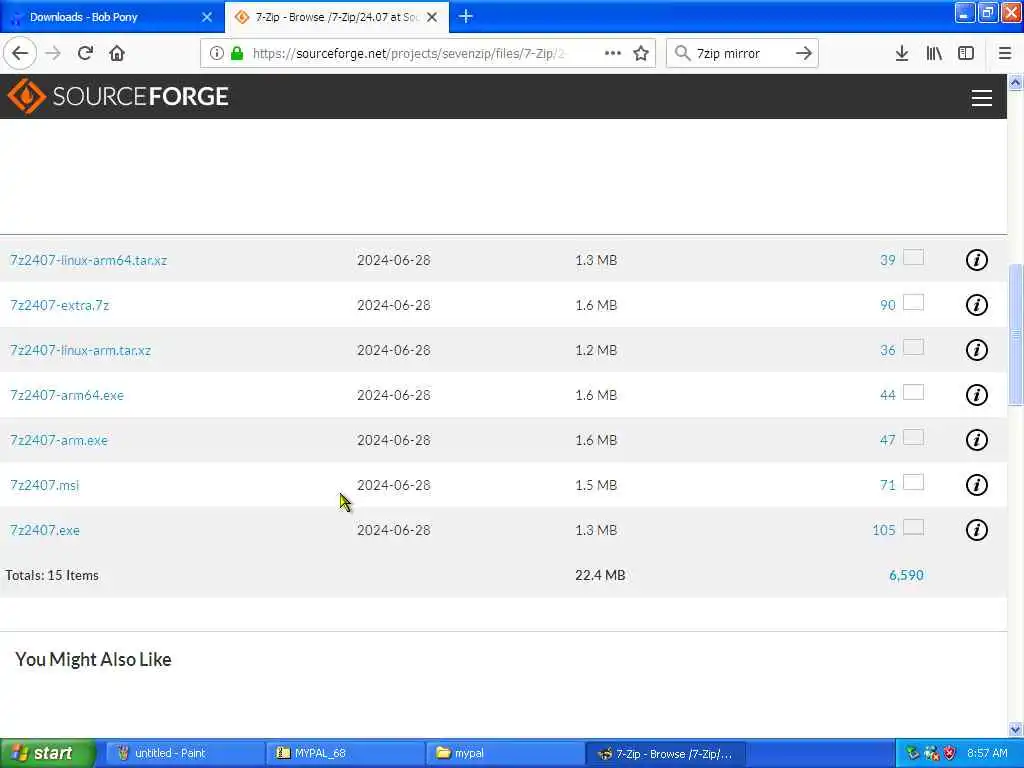1024x768 pixels.
Task: Click the red security shield tray icon
Action: (x=950, y=753)
